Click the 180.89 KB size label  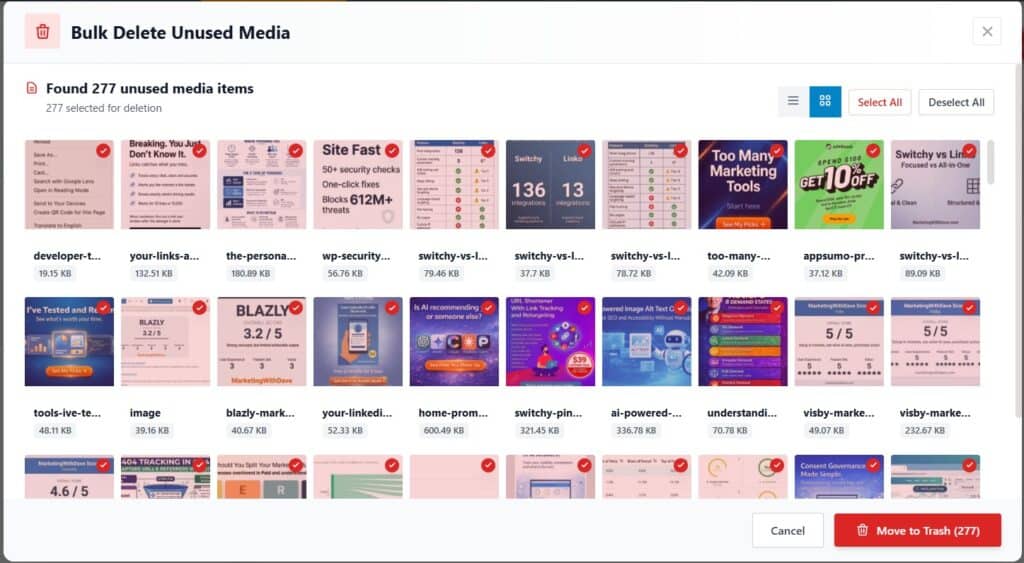tap(250, 274)
